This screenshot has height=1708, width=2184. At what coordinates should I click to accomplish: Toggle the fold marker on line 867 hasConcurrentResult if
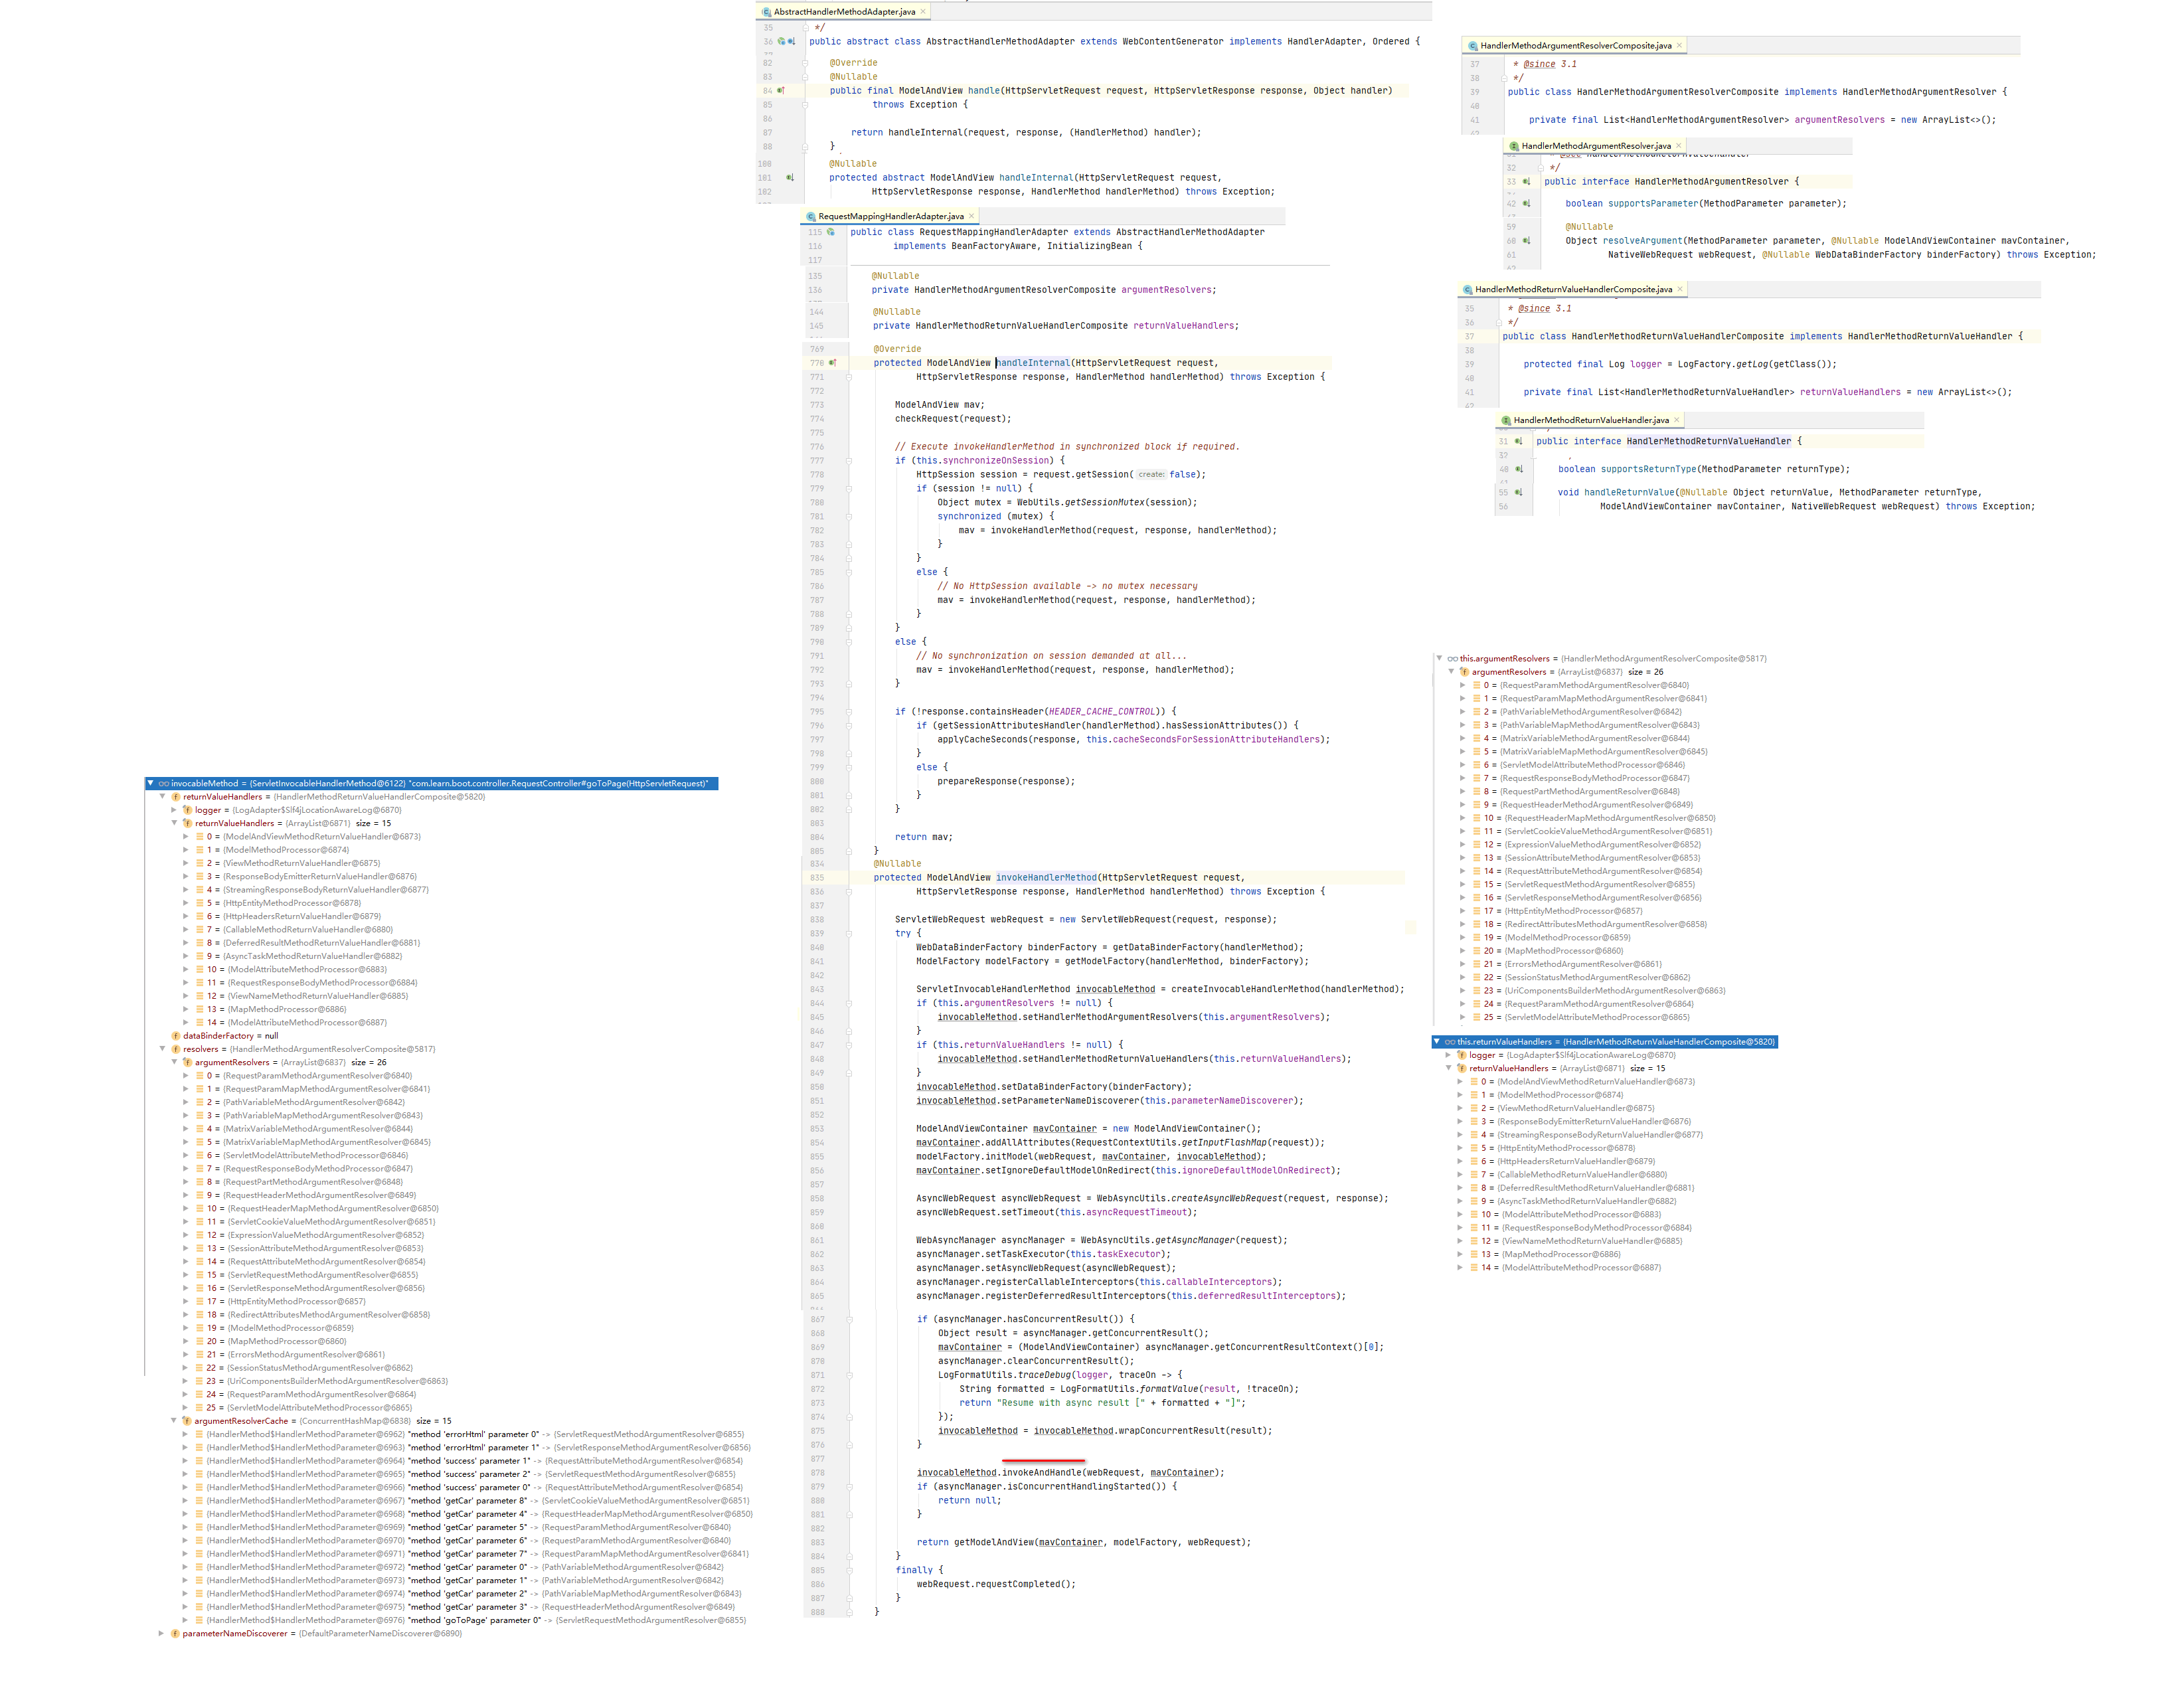coord(849,1319)
